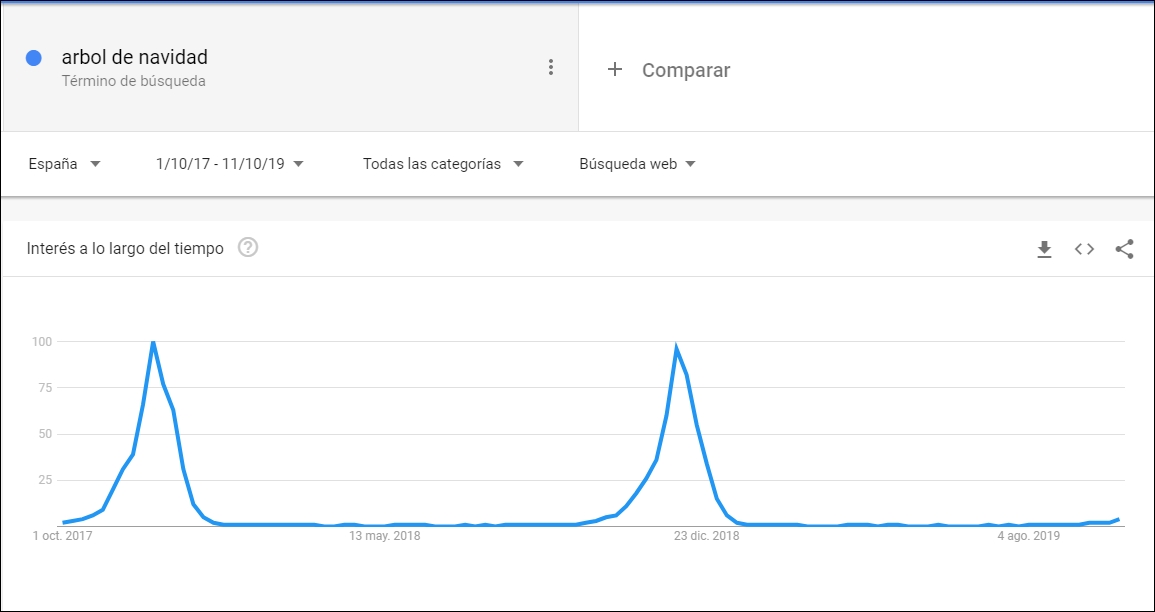Click the download arrow above the chart

coord(1044,249)
